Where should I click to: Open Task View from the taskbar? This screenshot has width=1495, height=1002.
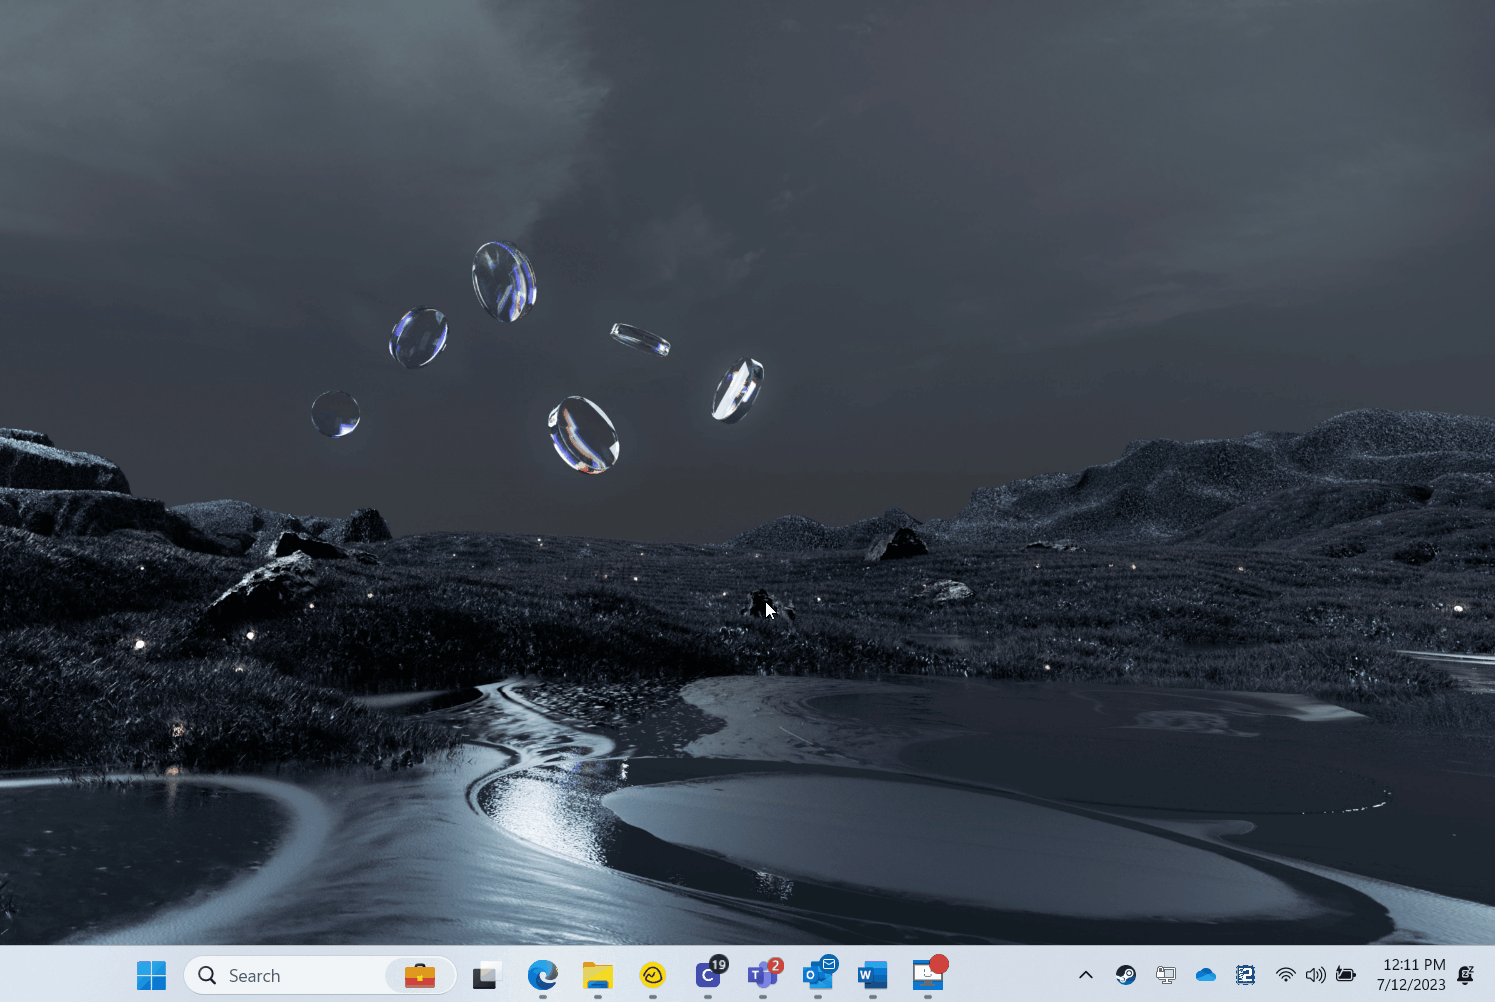click(x=487, y=975)
